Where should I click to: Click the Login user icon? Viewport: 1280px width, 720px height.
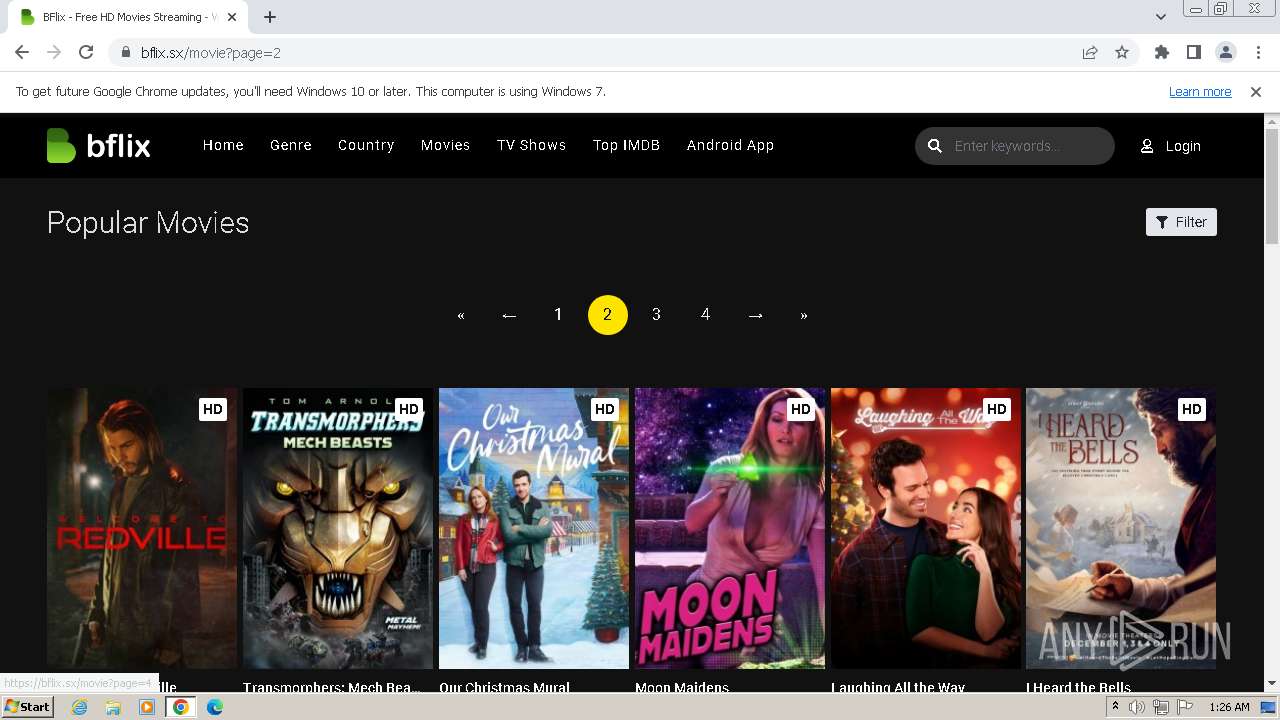click(1147, 146)
